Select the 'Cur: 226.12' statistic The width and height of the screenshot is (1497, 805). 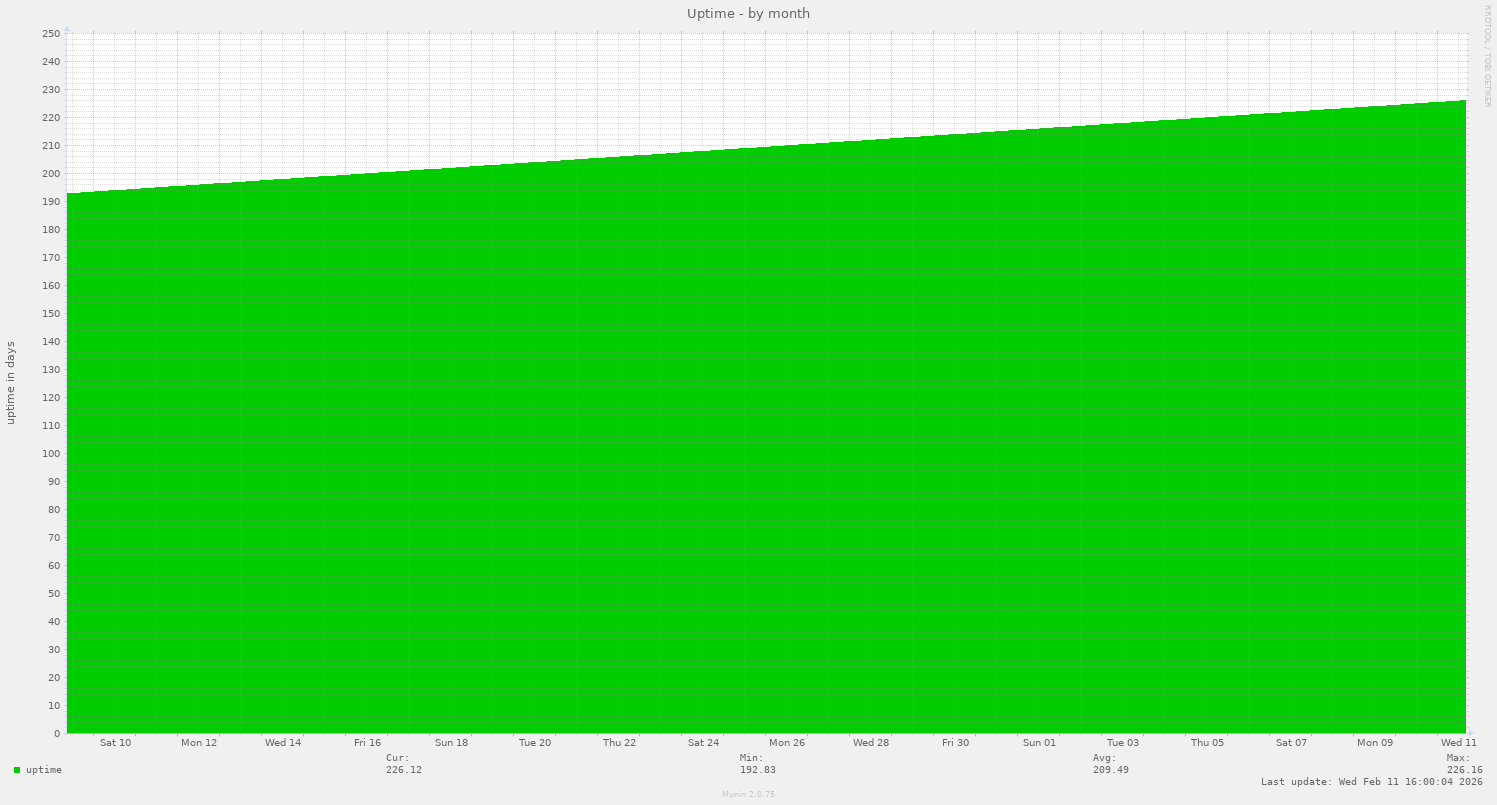coord(403,764)
